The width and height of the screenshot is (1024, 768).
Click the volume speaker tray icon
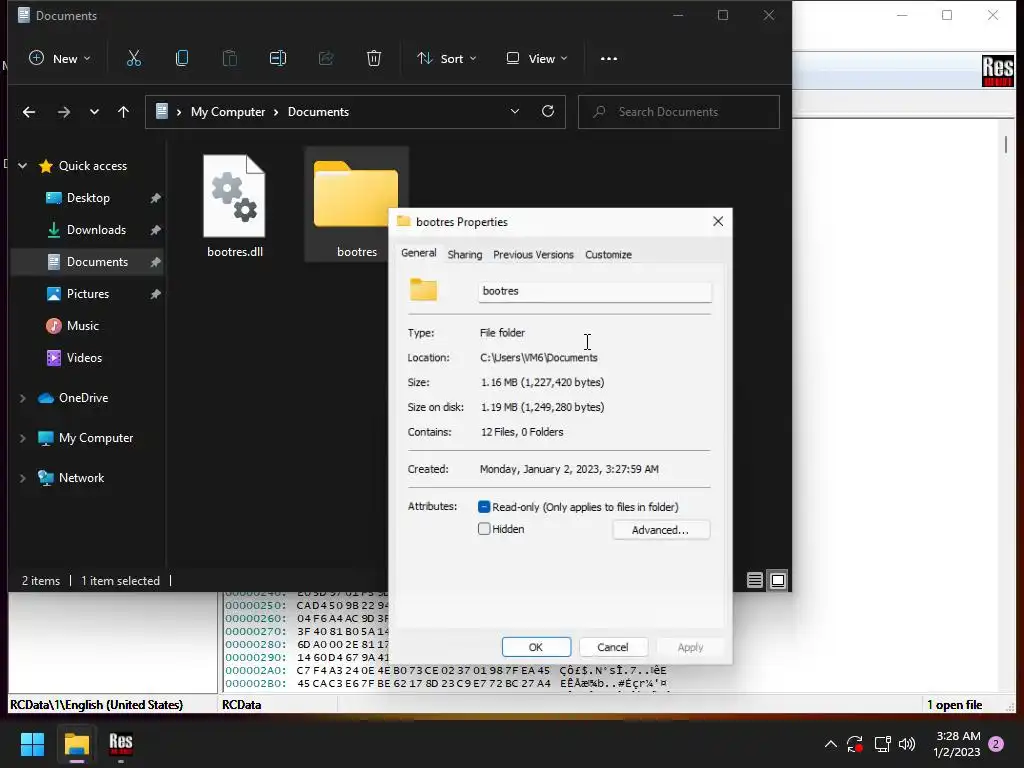(x=907, y=744)
